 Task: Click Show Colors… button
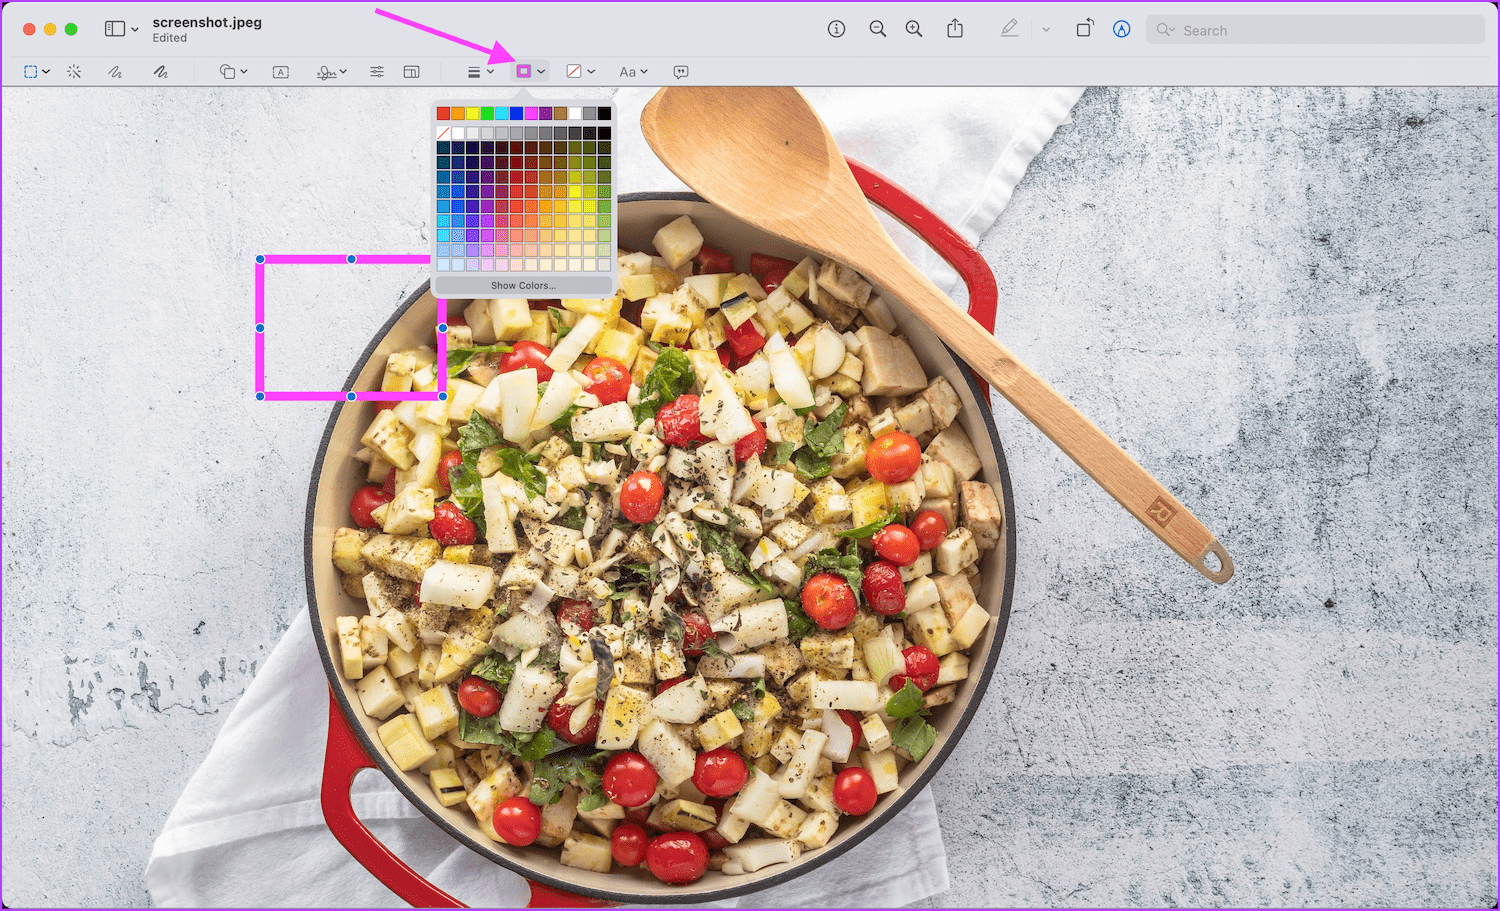tap(523, 286)
